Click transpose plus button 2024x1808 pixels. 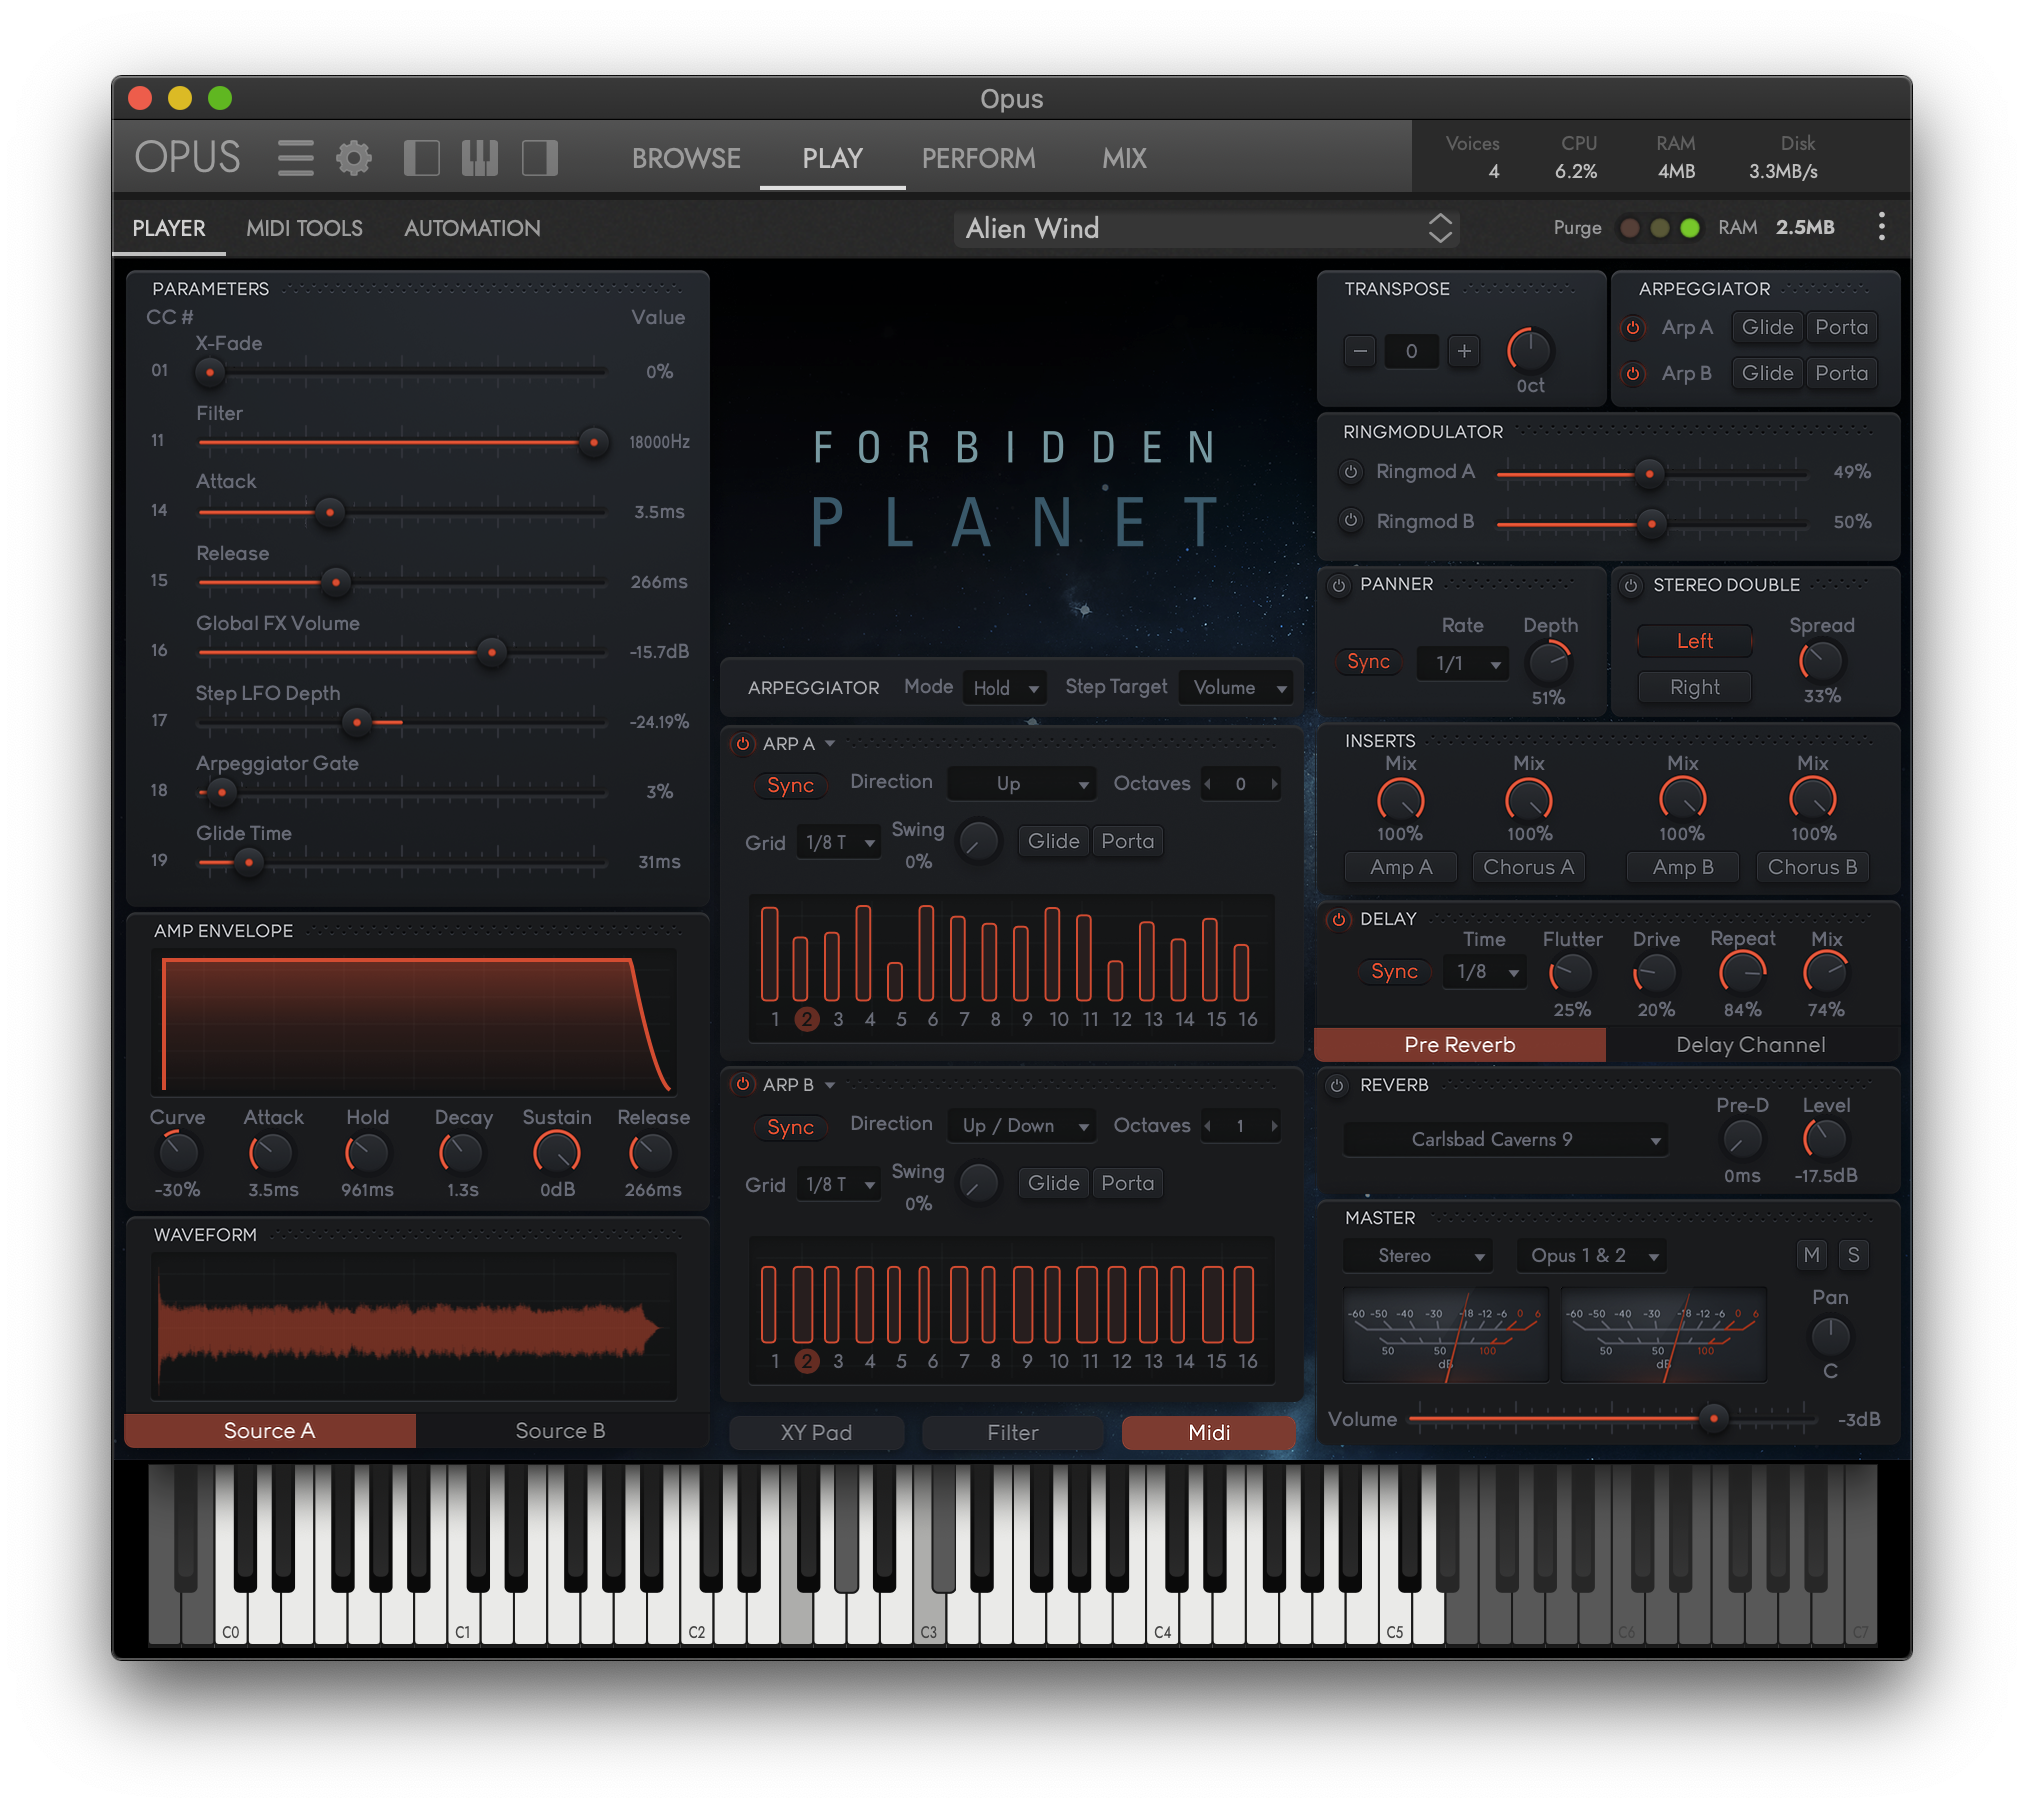[1464, 351]
